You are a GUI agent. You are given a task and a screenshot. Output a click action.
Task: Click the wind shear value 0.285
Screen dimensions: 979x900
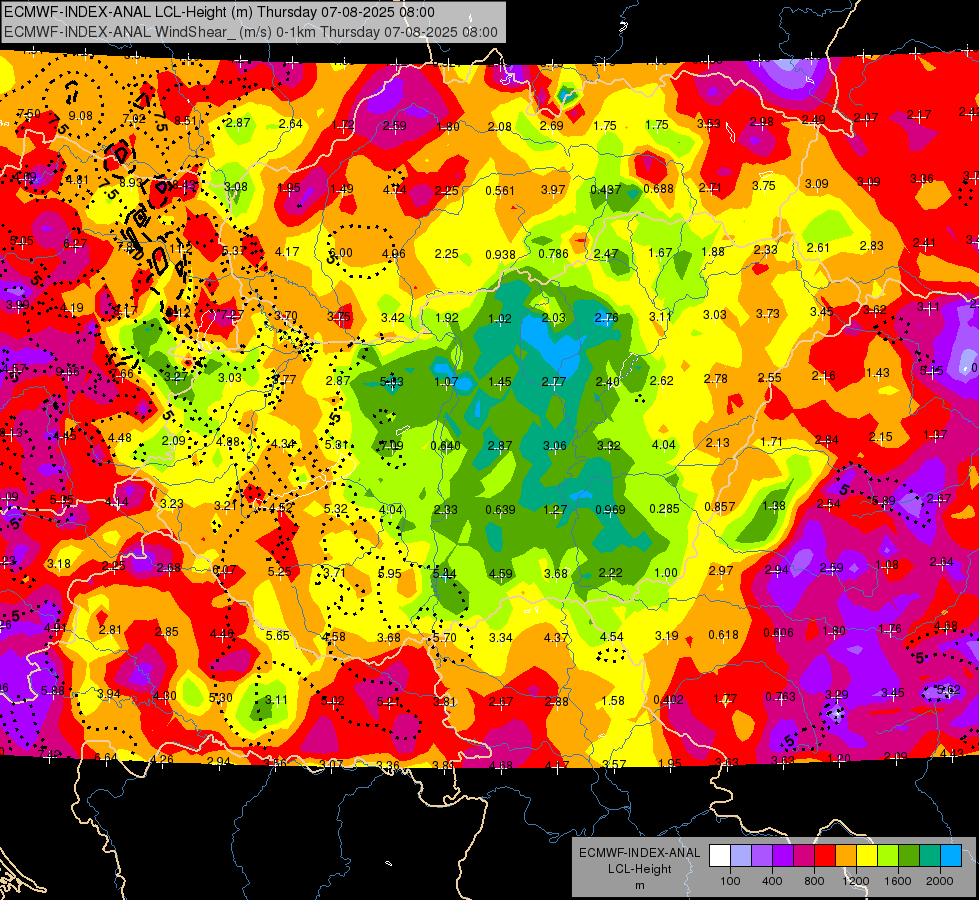tap(664, 509)
